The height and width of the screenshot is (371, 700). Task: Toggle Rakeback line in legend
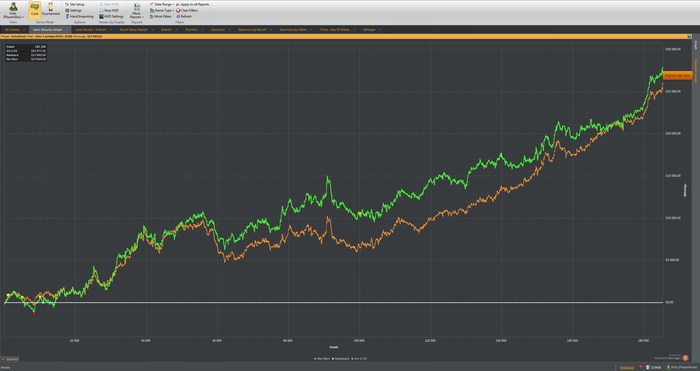[x=342, y=358]
